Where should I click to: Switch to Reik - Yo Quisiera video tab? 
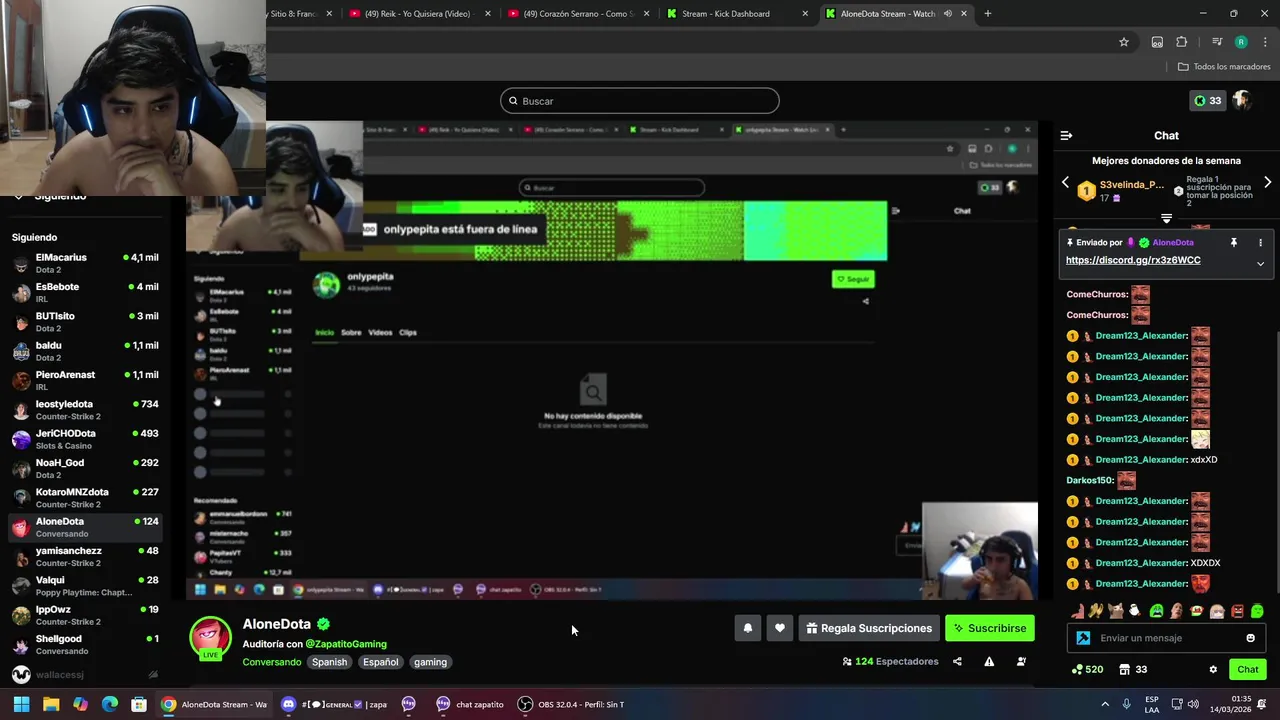420,14
